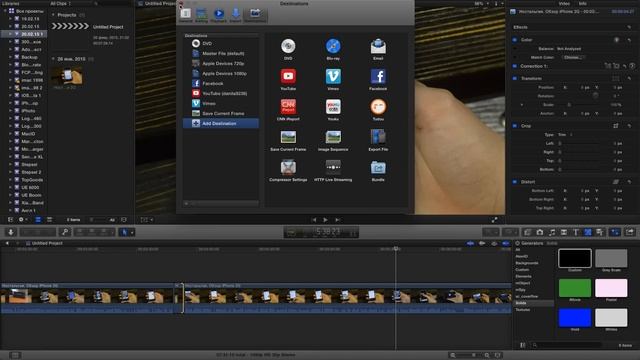Toggle the Color effect checkbox
The width and height of the screenshot is (640, 360).
point(515,40)
